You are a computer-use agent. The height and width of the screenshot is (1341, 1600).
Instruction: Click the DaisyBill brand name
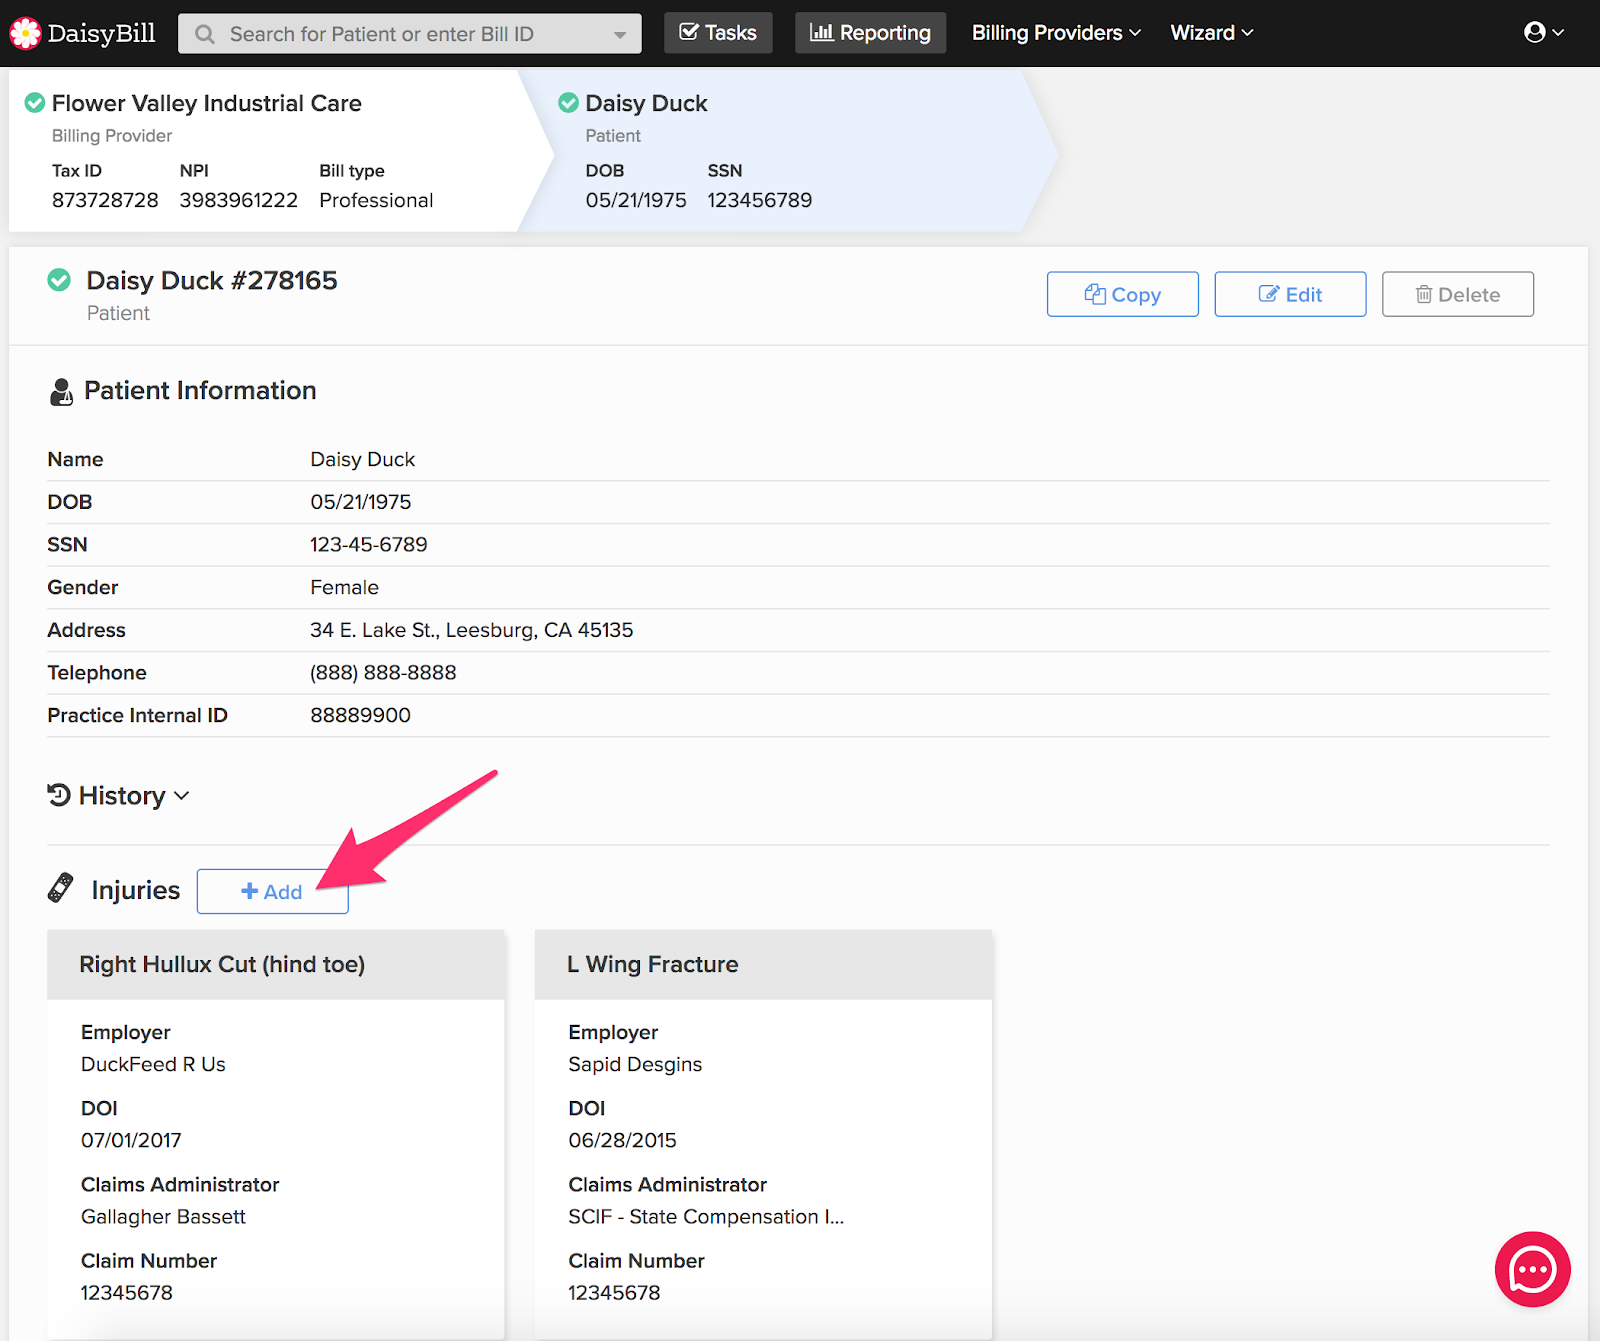tap(102, 33)
